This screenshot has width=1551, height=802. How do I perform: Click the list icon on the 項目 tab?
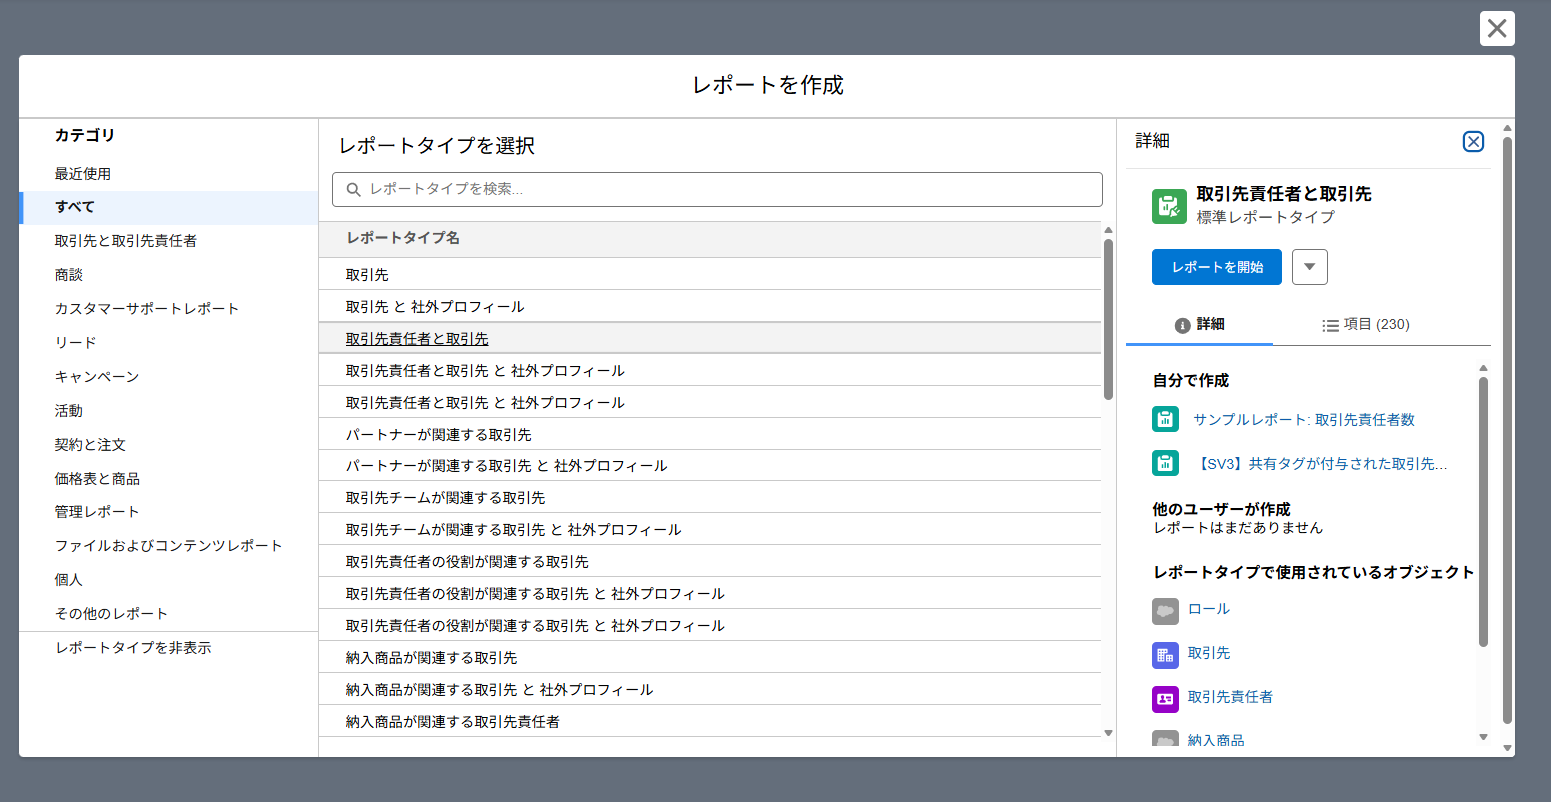coord(1330,325)
